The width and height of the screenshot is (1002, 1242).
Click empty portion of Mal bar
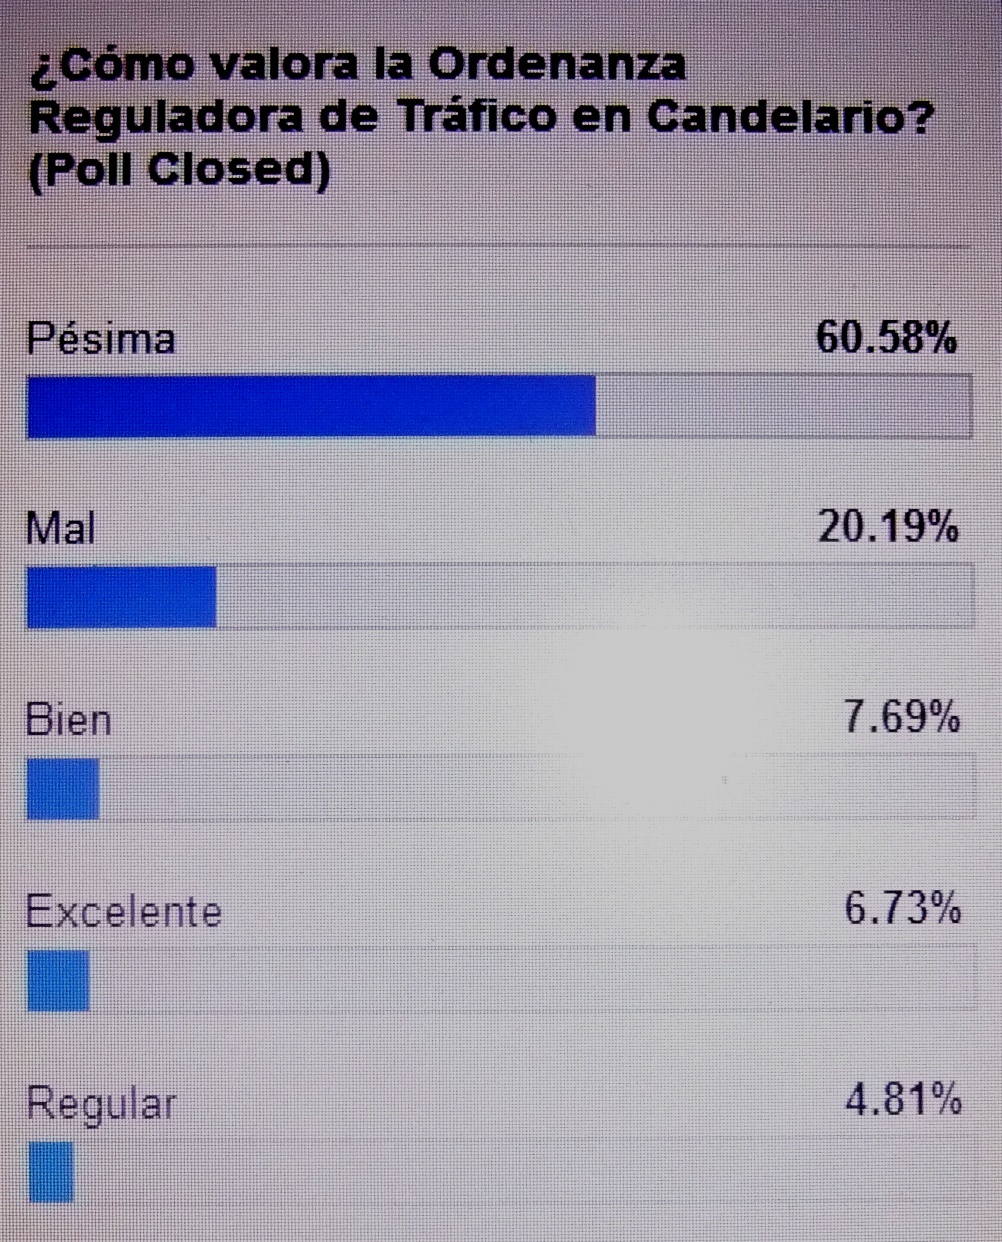pyautogui.click(x=594, y=597)
